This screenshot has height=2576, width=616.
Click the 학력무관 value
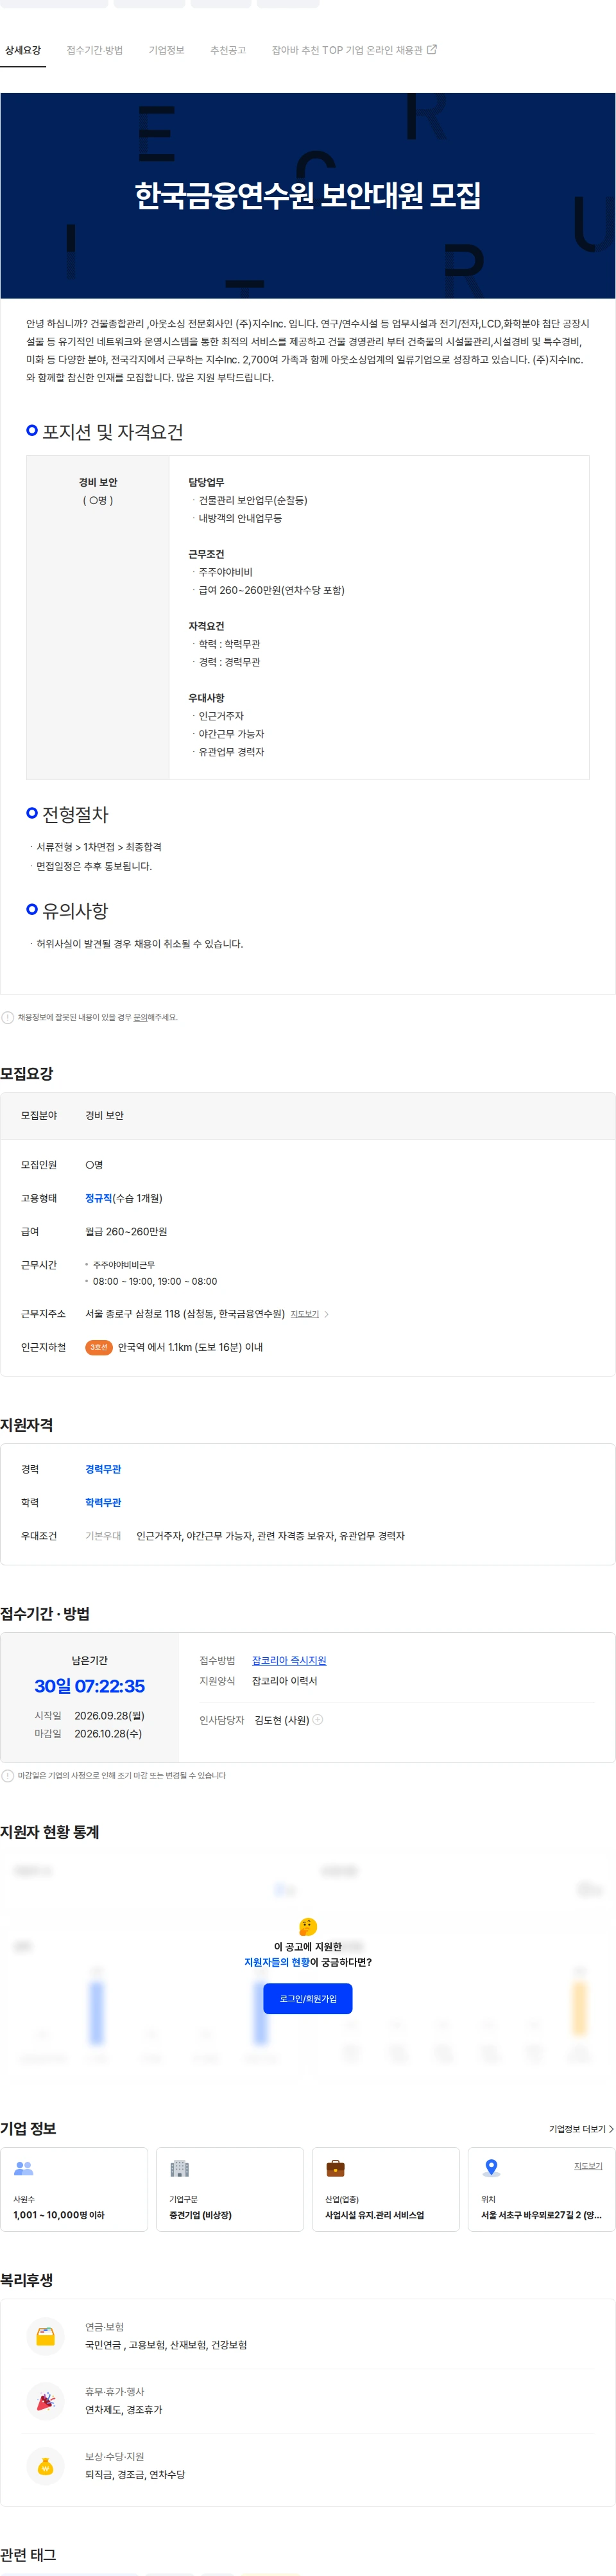click(x=103, y=1502)
